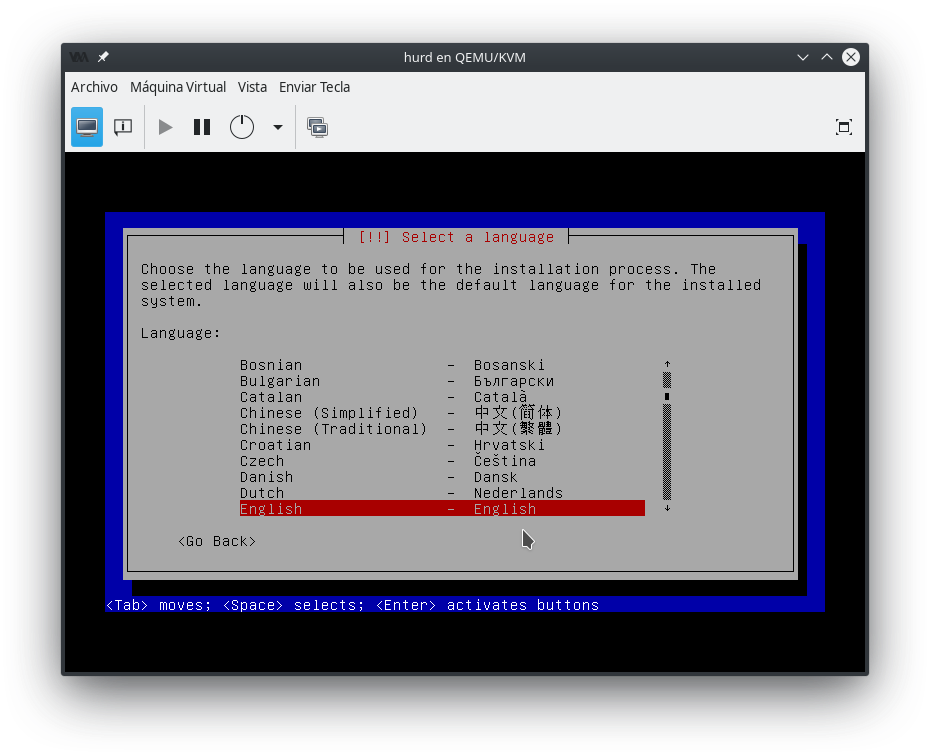The height and width of the screenshot is (755, 930).
Task: Switch the console to fullscreen mode
Action: [843, 127]
